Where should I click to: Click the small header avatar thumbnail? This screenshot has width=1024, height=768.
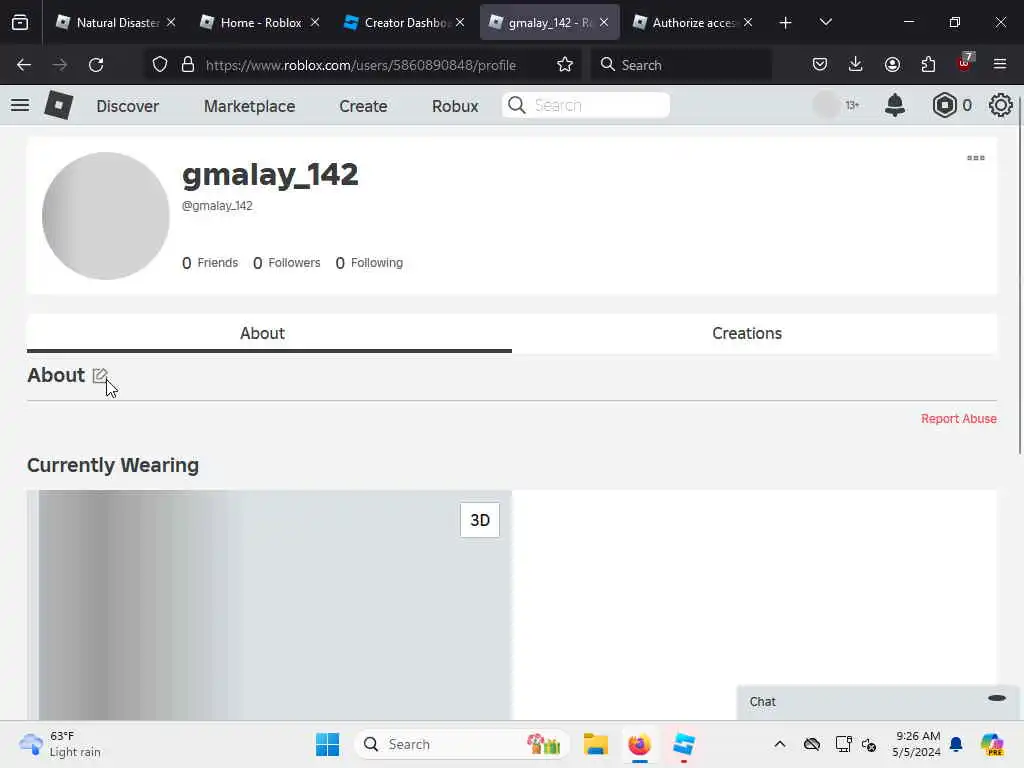pyautogui.click(x=826, y=105)
